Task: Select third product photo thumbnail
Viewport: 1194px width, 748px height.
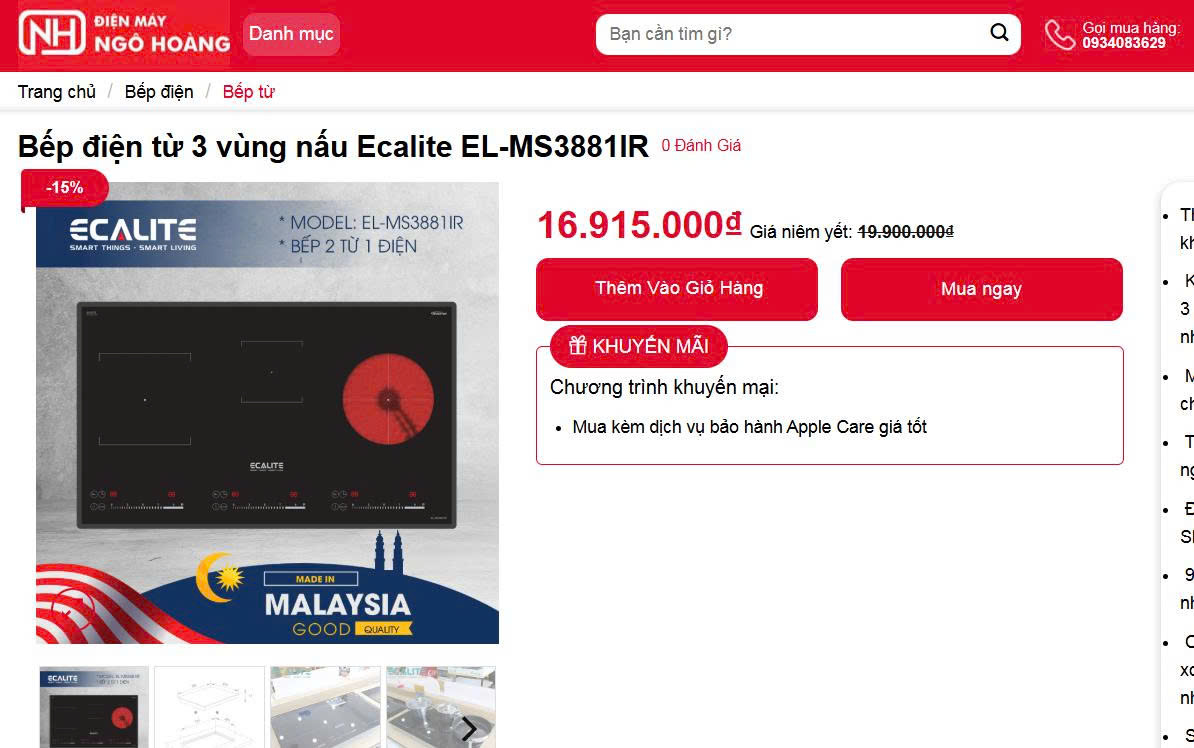Action: tap(325, 707)
